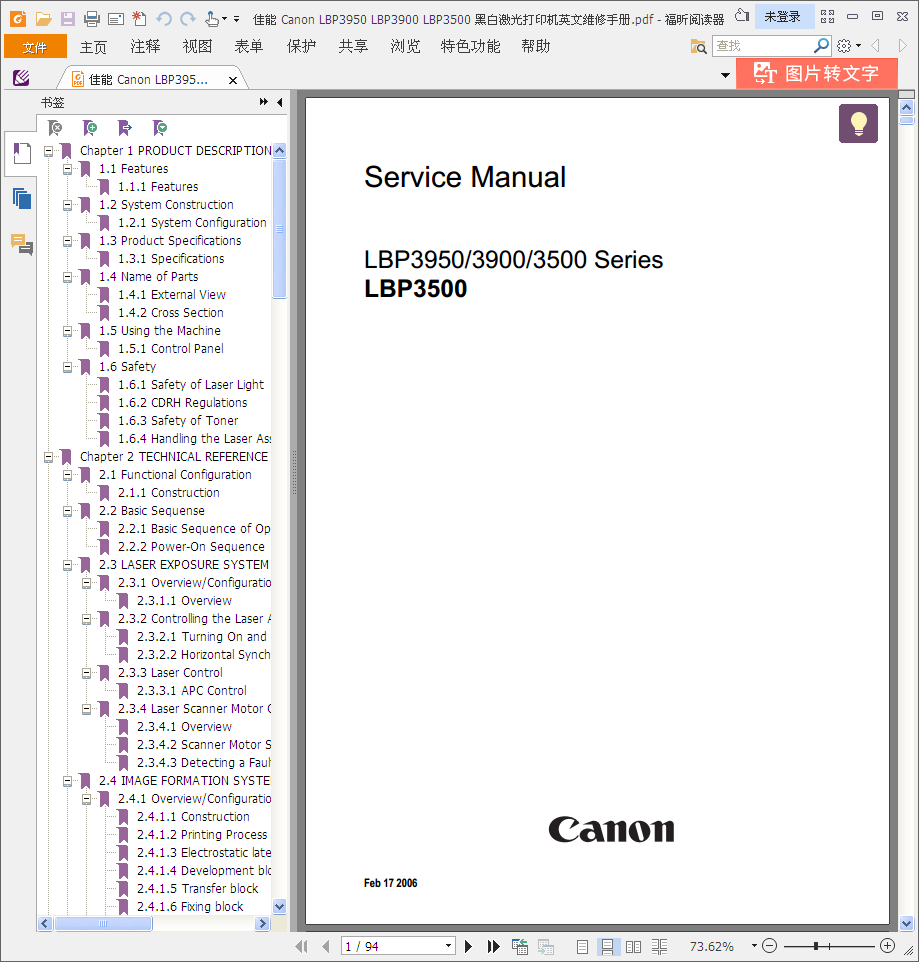919x962 pixels.
Task: Open bookmark 2.4.1.5 Transfer block
Action: click(x=198, y=889)
